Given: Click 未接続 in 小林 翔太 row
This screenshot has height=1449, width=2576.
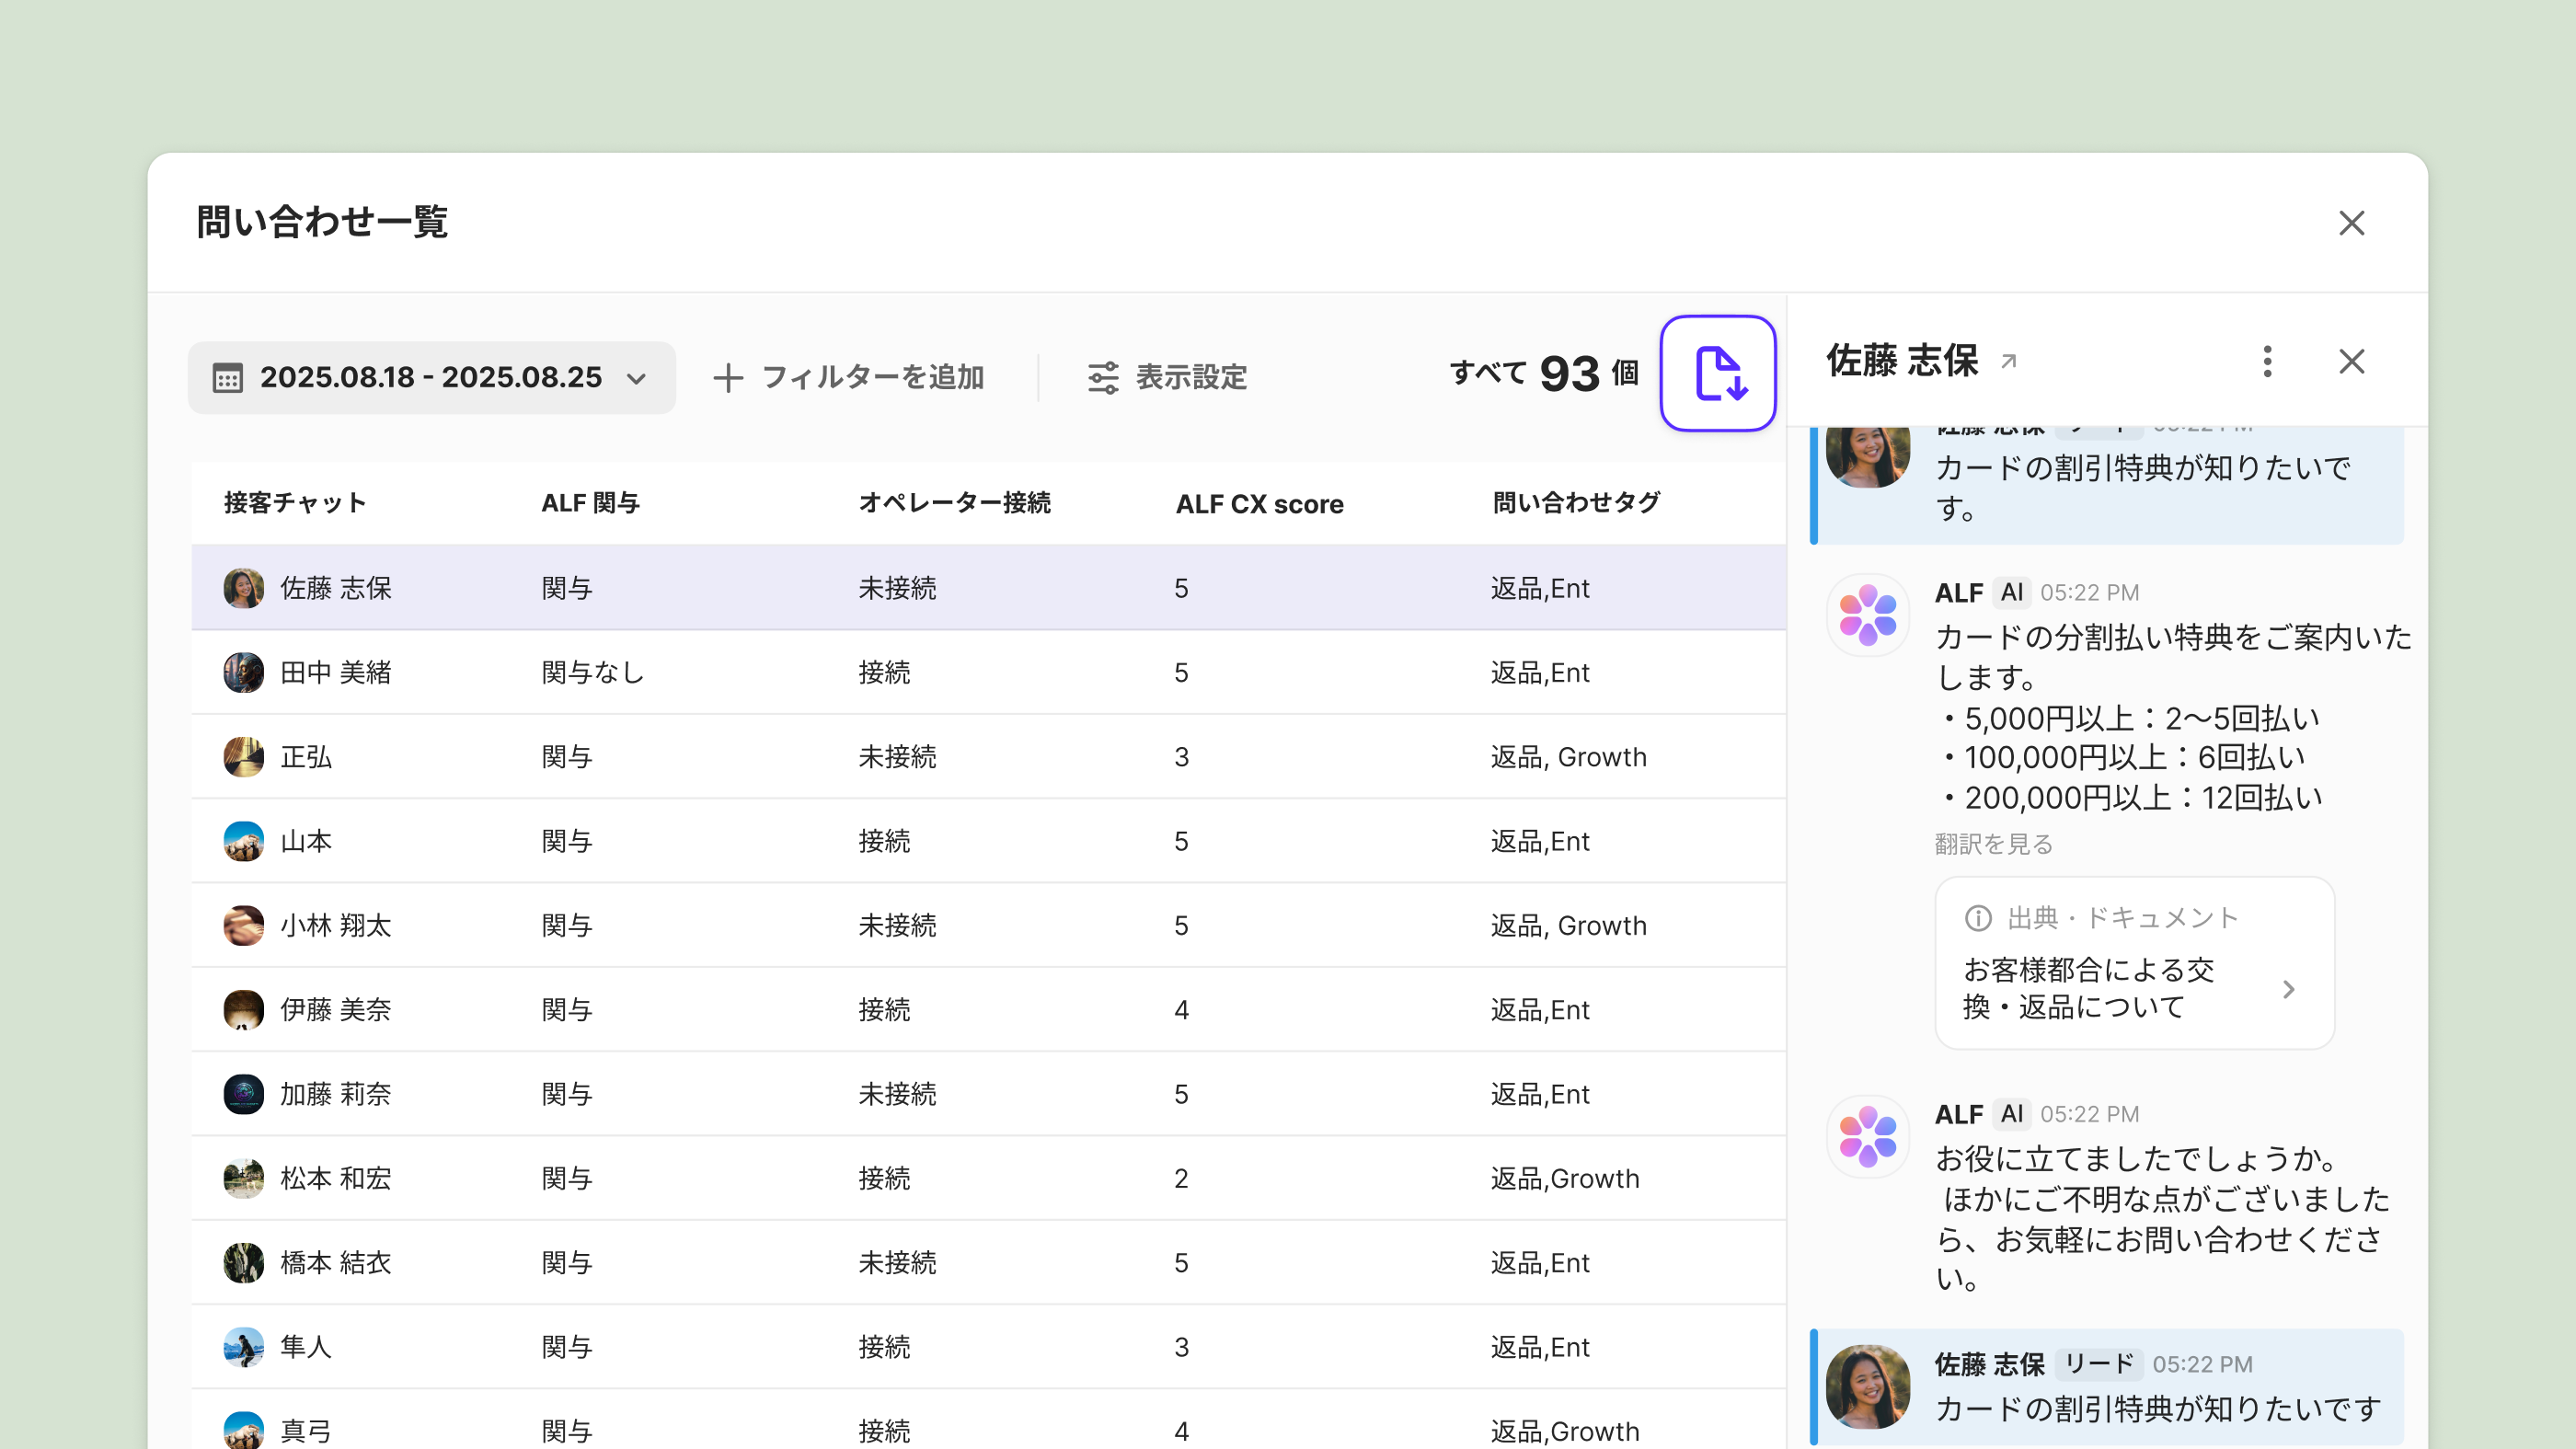Looking at the screenshot, I should [897, 925].
